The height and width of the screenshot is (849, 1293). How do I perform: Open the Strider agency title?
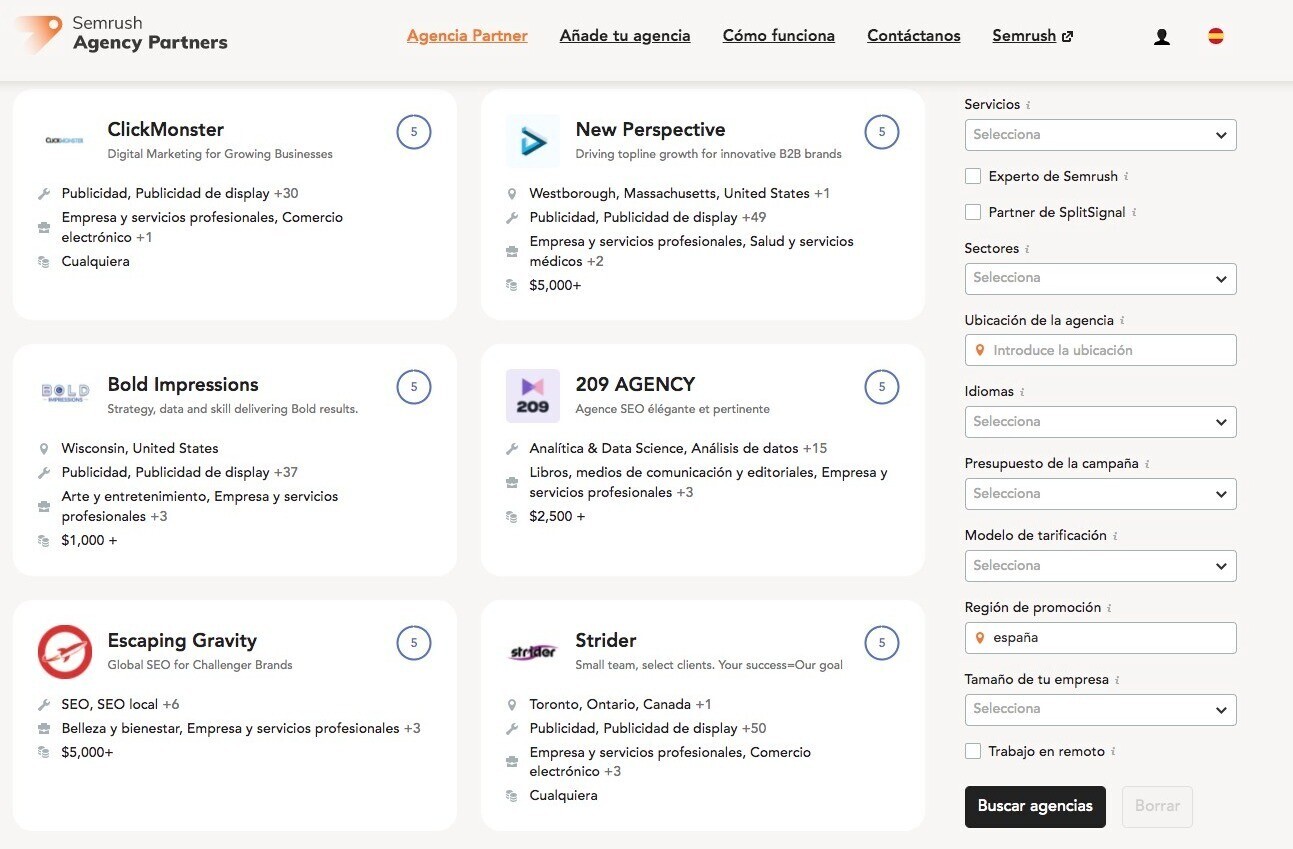[x=606, y=641]
